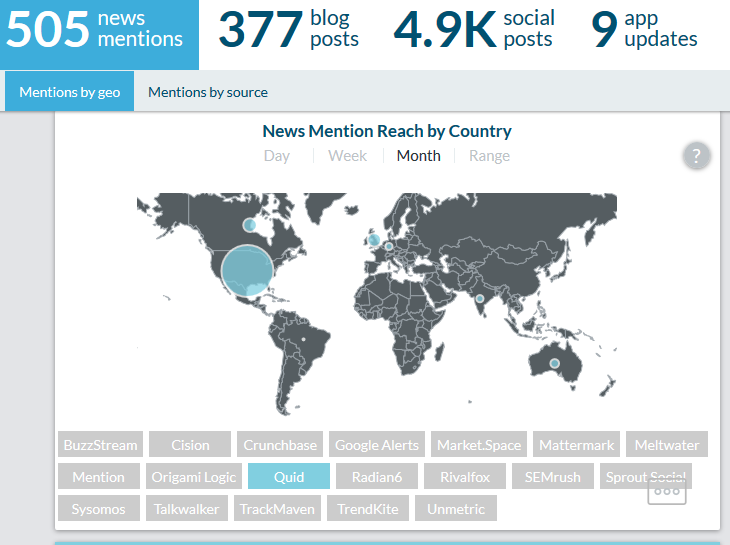The image size is (730, 545).
Task: Click the United Kingdom bubble
Action: [374, 240]
